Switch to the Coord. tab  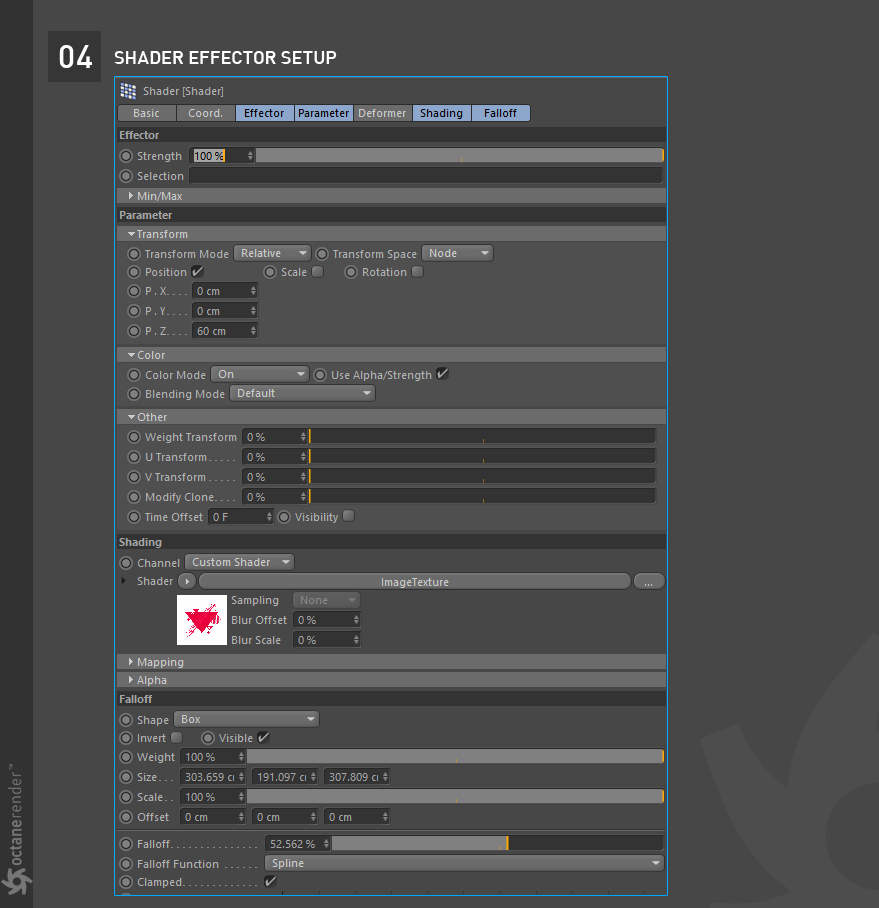pos(206,113)
